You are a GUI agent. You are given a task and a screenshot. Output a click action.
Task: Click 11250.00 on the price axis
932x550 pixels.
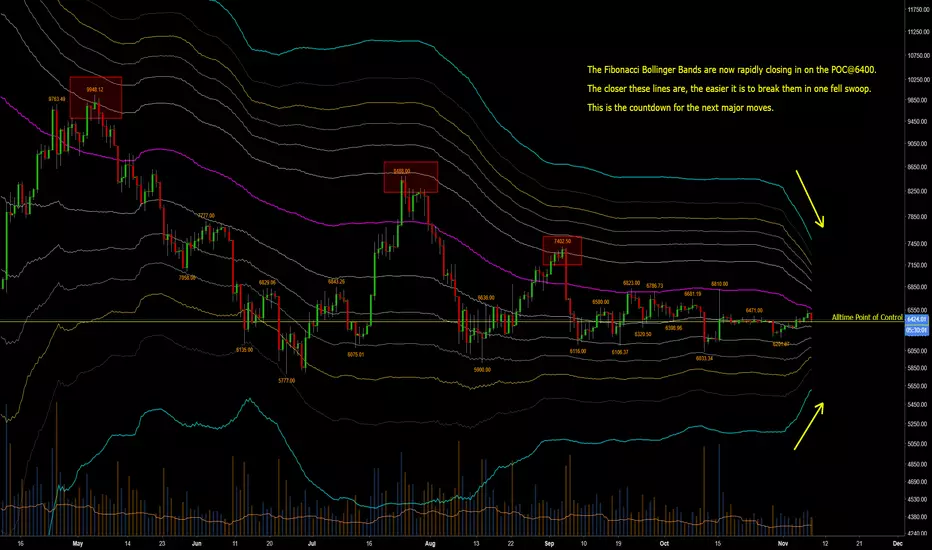point(918,33)
